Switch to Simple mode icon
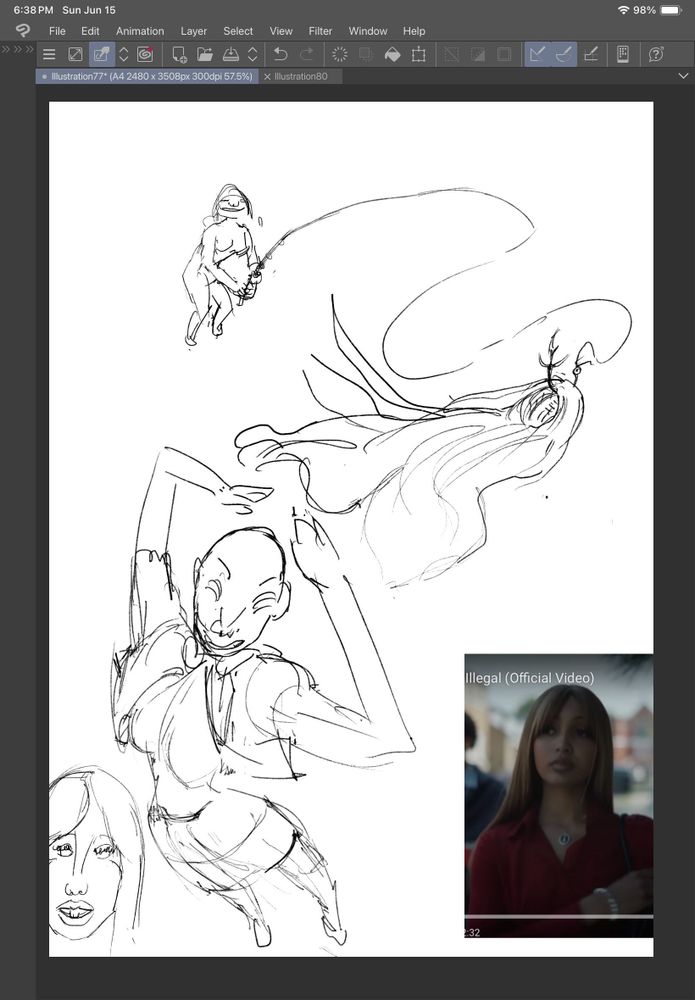Image resolution: width=695 pixels, height=1000 pixels. point(75,55)
